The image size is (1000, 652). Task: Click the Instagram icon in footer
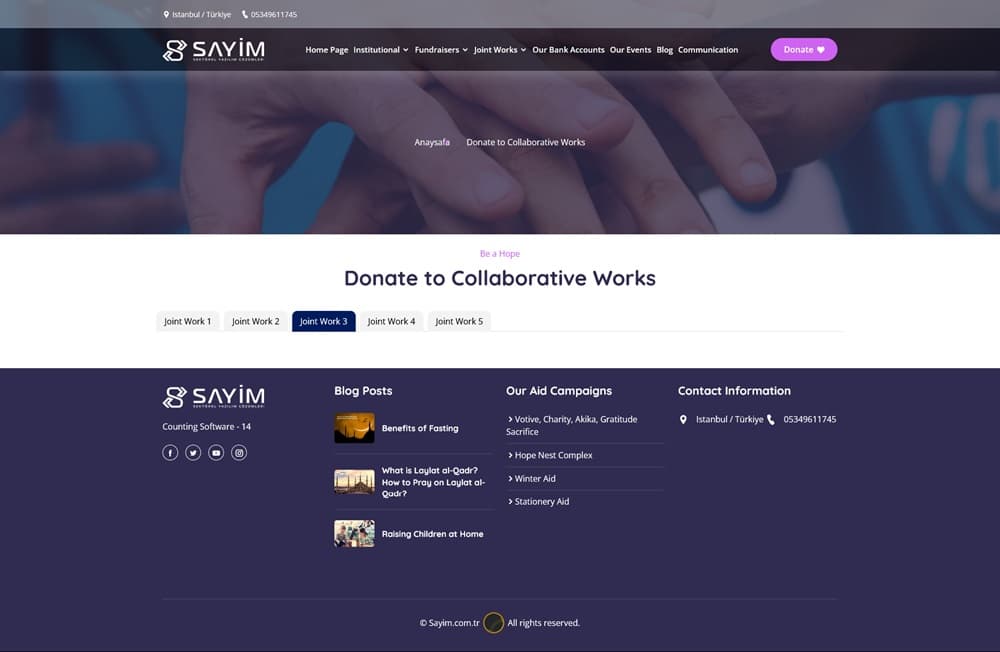click(x=239, y=453)
